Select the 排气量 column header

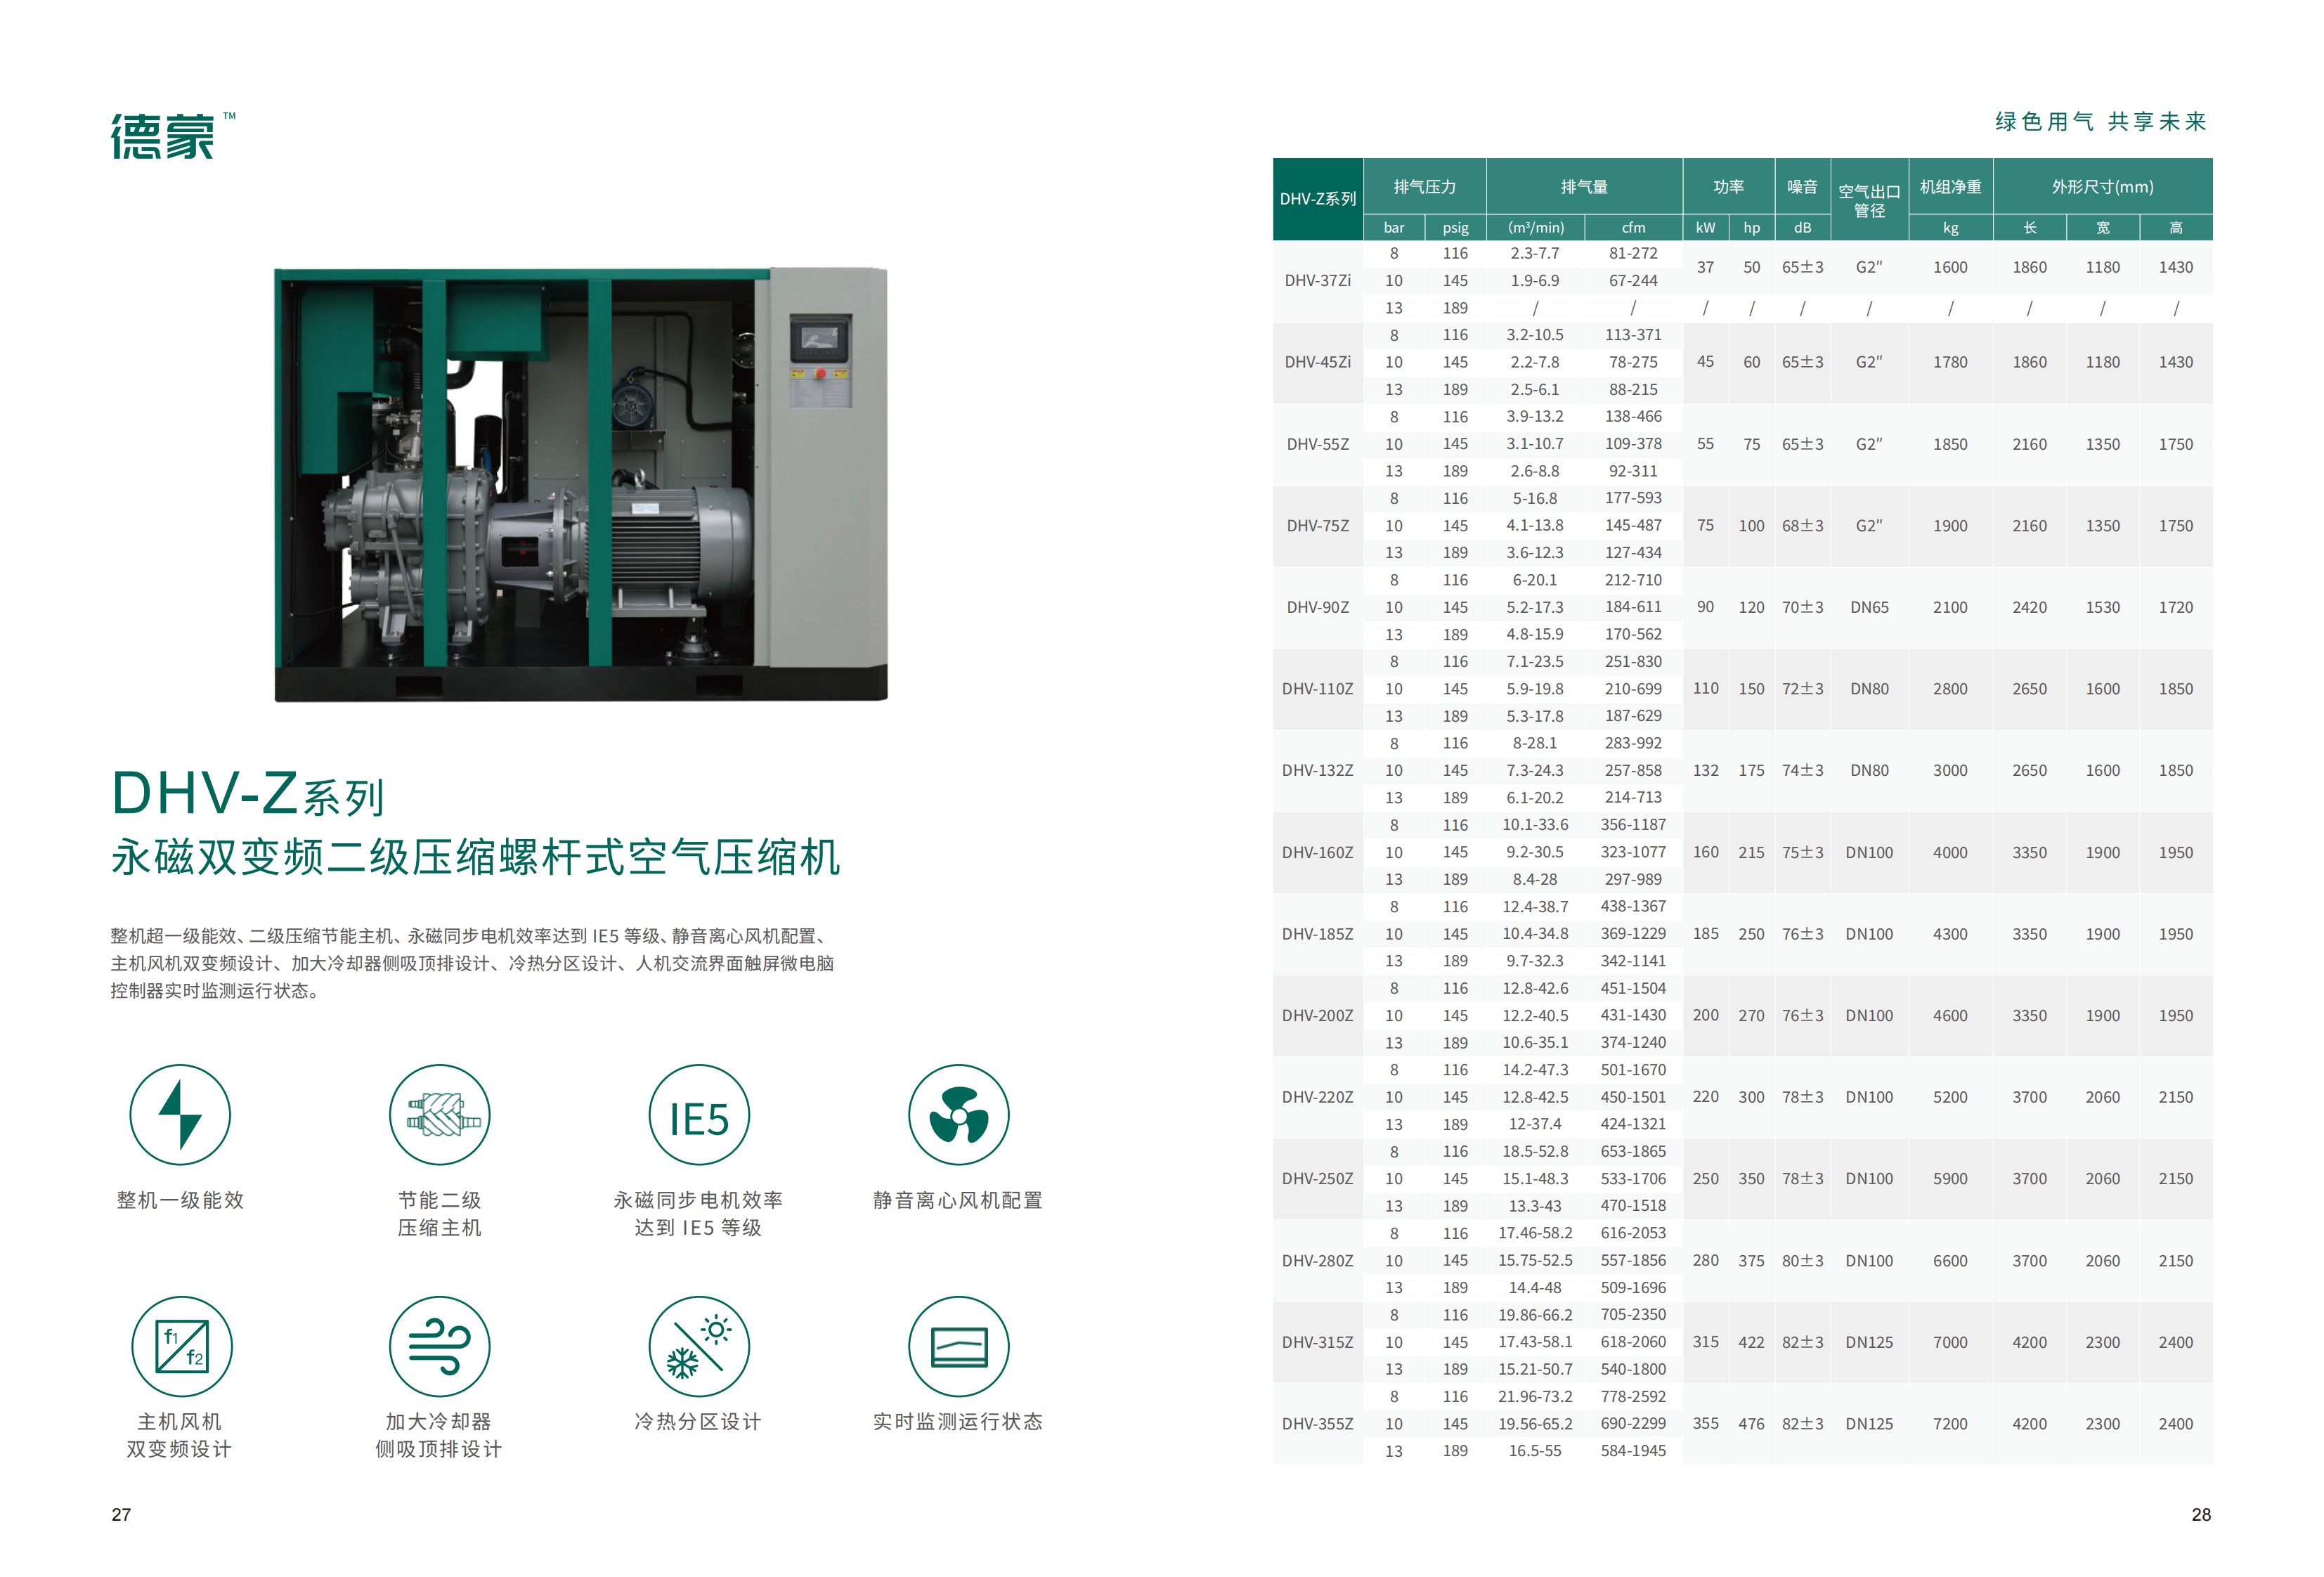pos(1584,186)
